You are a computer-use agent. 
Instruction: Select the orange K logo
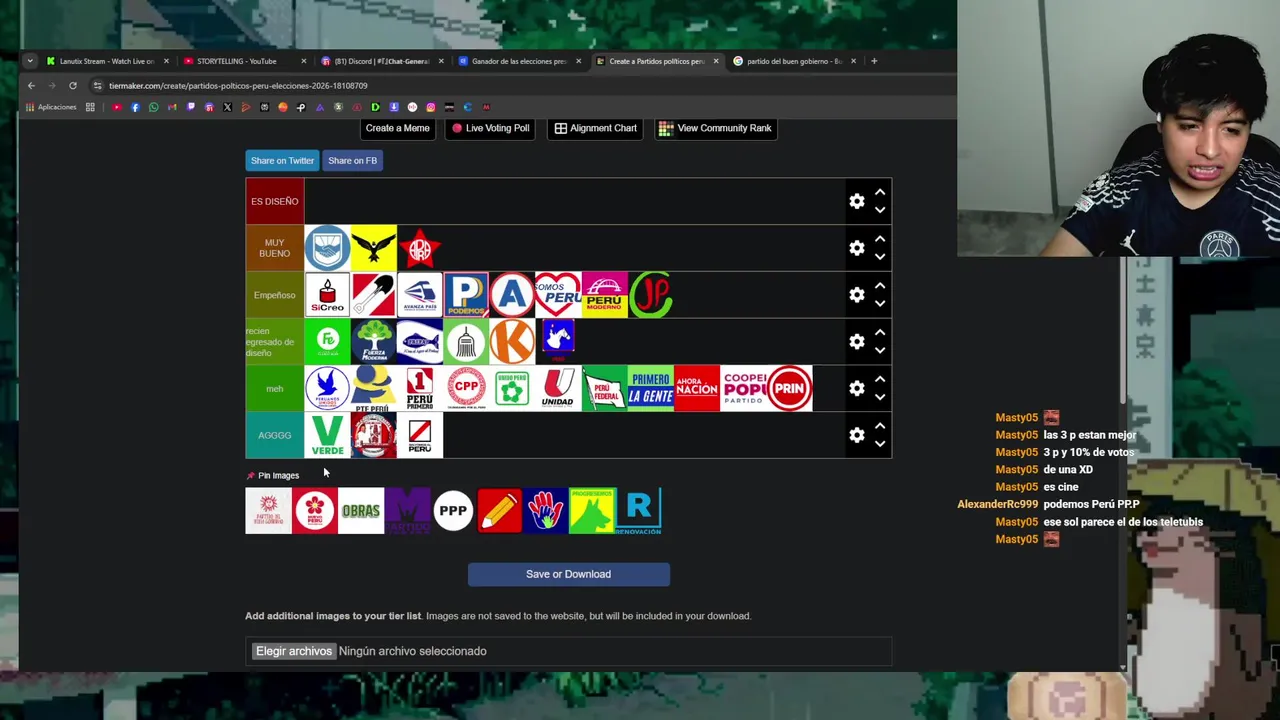tap(512, 341)
